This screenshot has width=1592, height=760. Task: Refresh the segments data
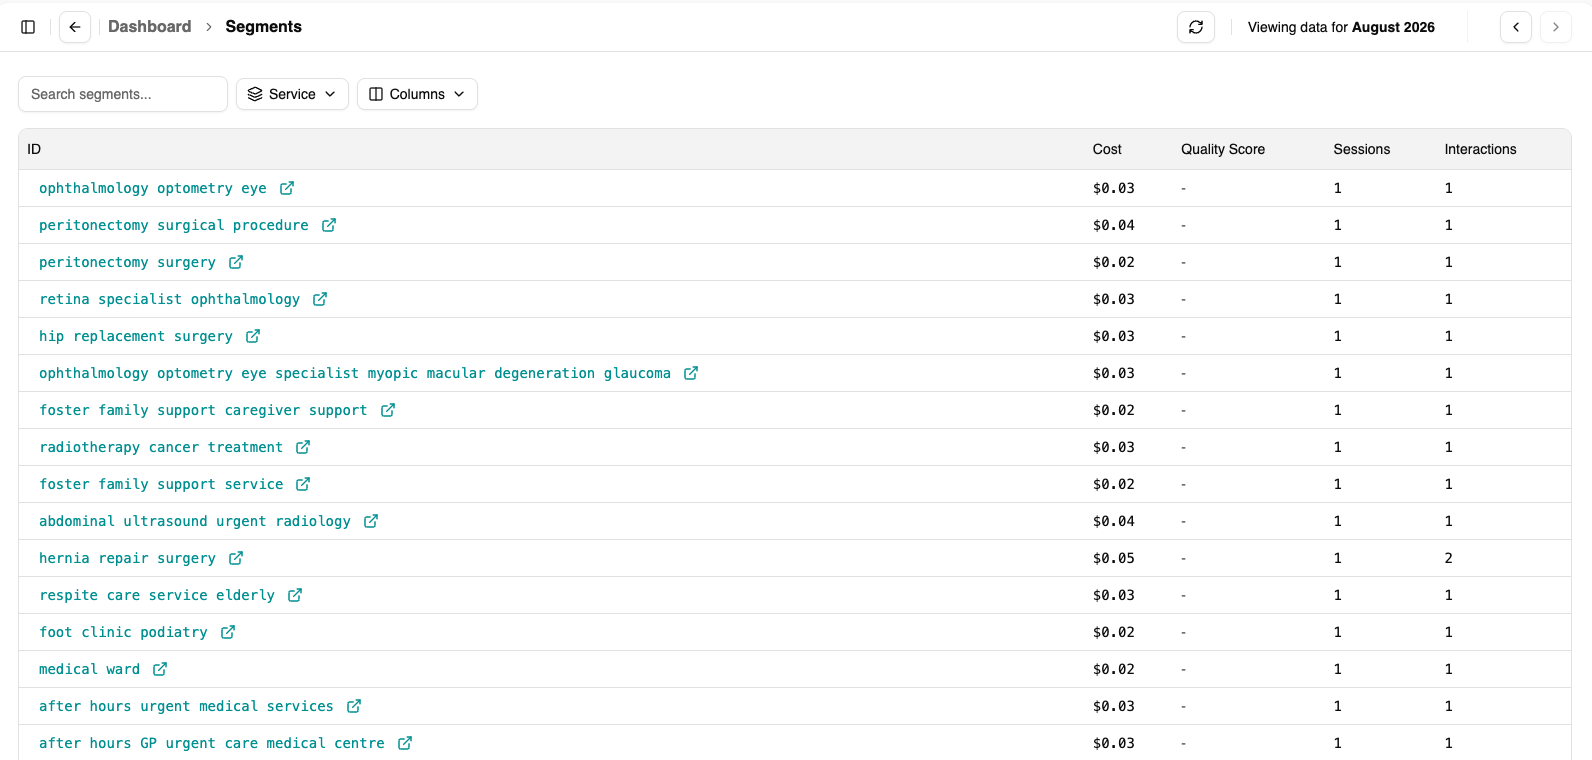coord(1196,27)
